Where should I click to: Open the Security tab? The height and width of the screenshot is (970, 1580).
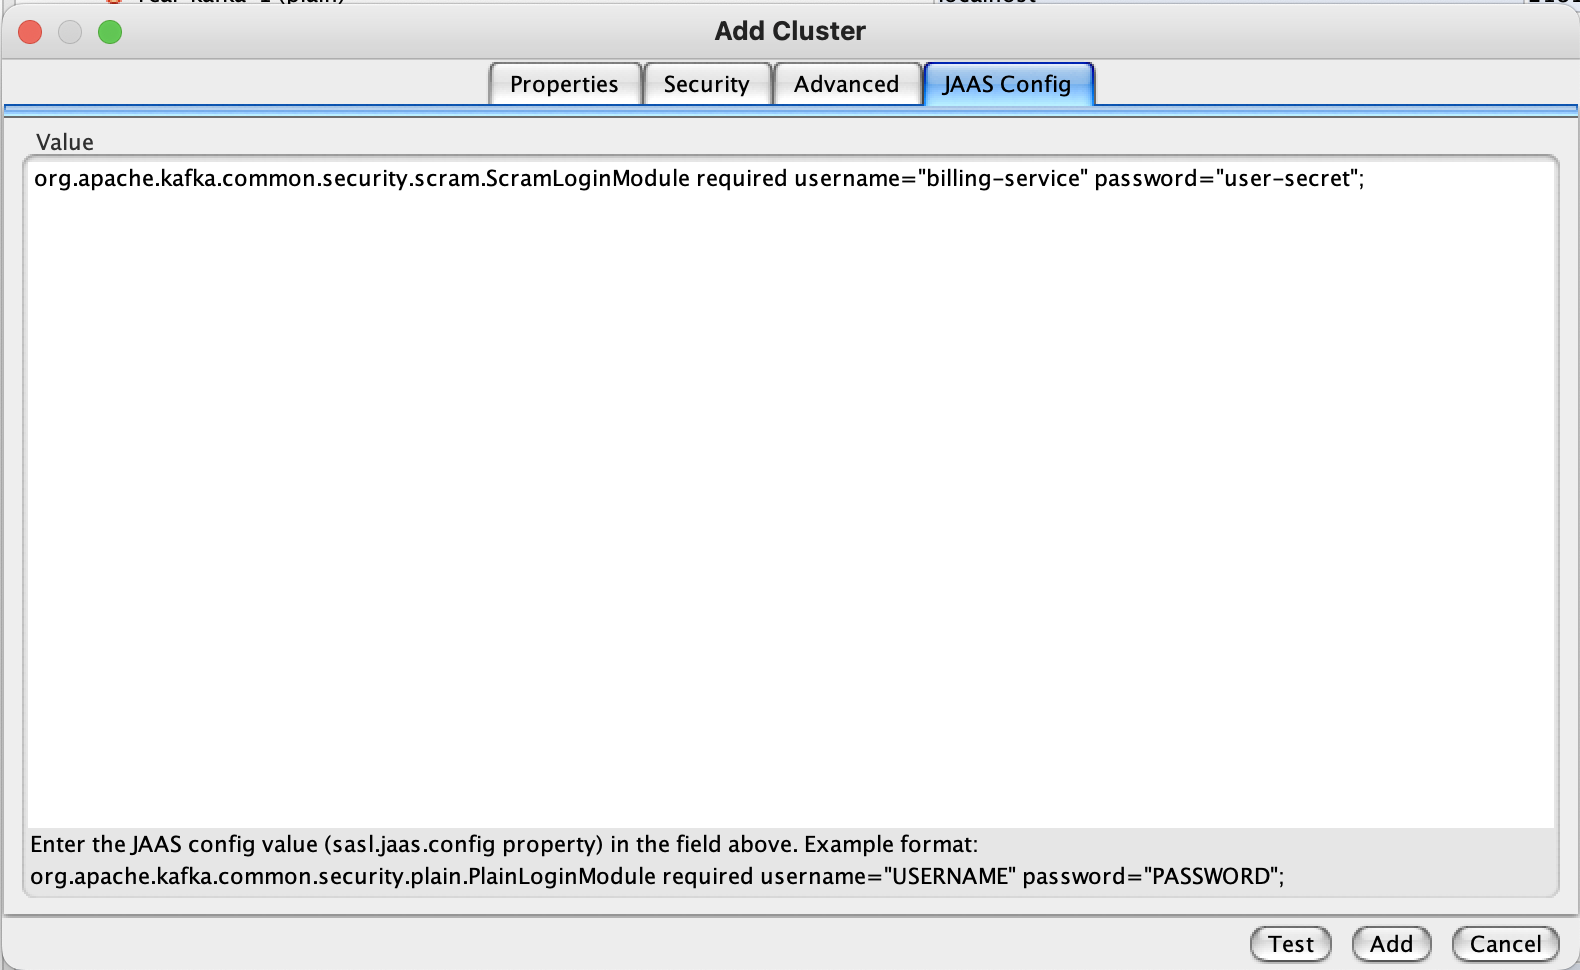[706, 84]
